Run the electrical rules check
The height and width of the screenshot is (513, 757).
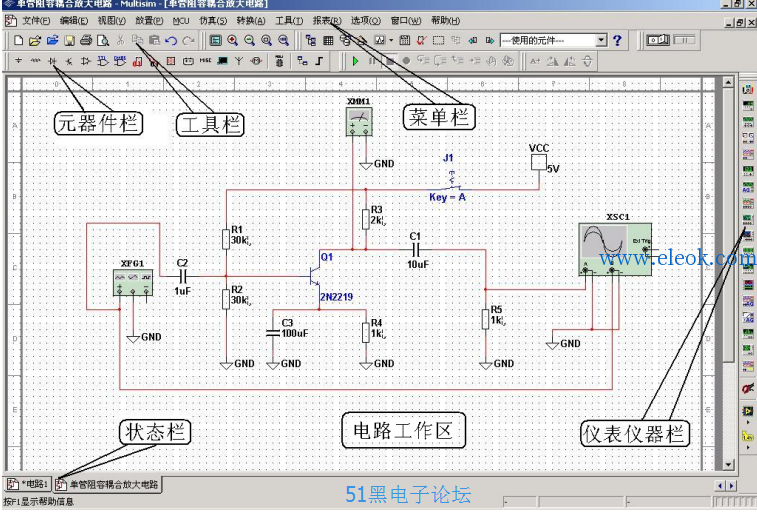coord(421,41)
